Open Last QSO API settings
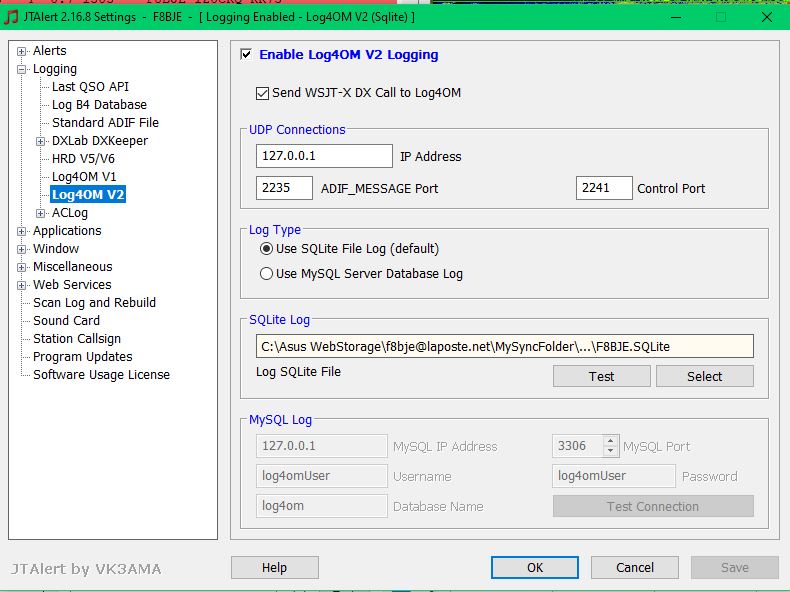This screenshot has height=592, width=790. coord(90,87)
